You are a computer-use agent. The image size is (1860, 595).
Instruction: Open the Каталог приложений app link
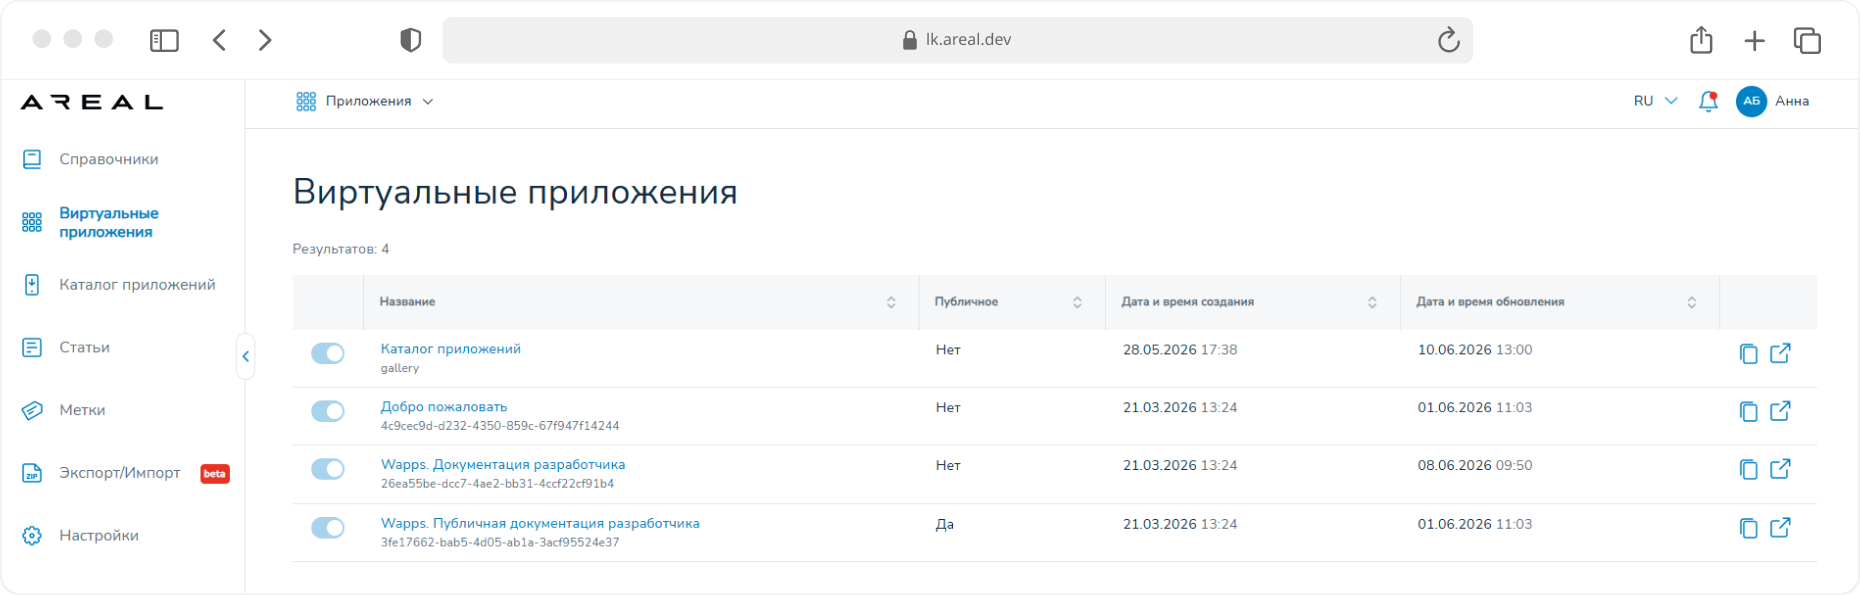point(451,349)
